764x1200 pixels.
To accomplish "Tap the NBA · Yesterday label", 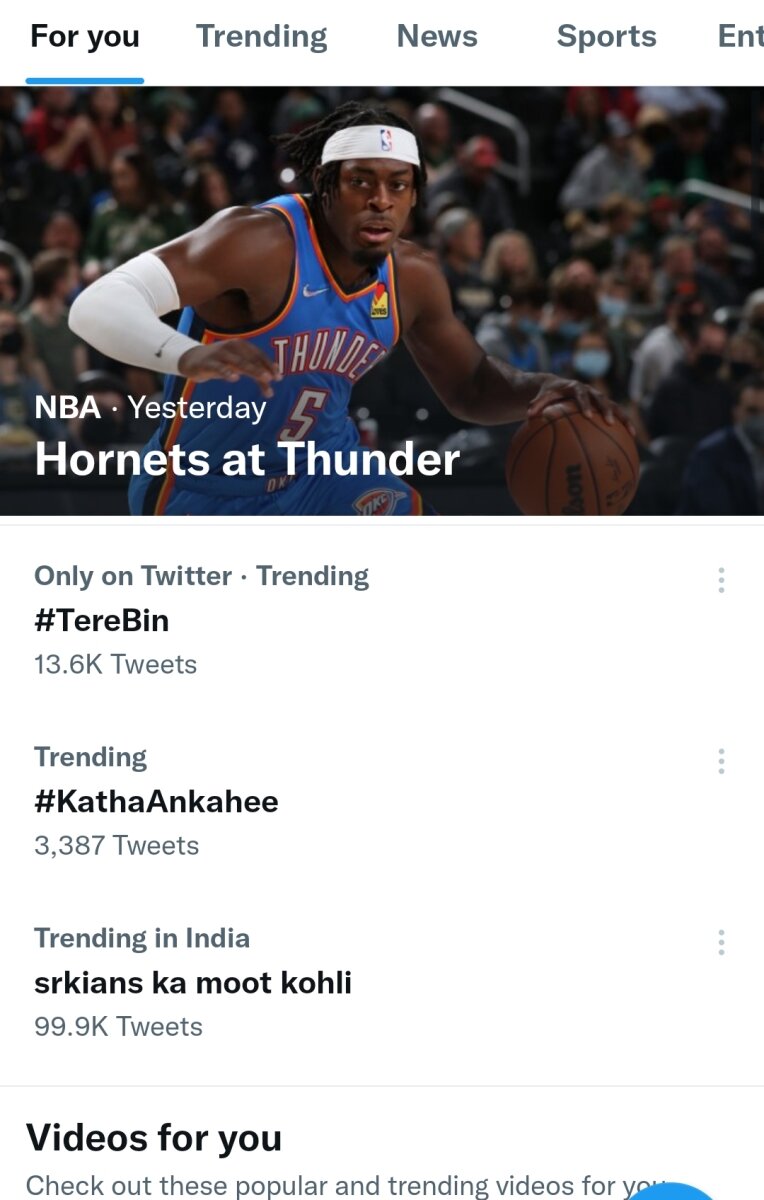I will coord(150,407).
